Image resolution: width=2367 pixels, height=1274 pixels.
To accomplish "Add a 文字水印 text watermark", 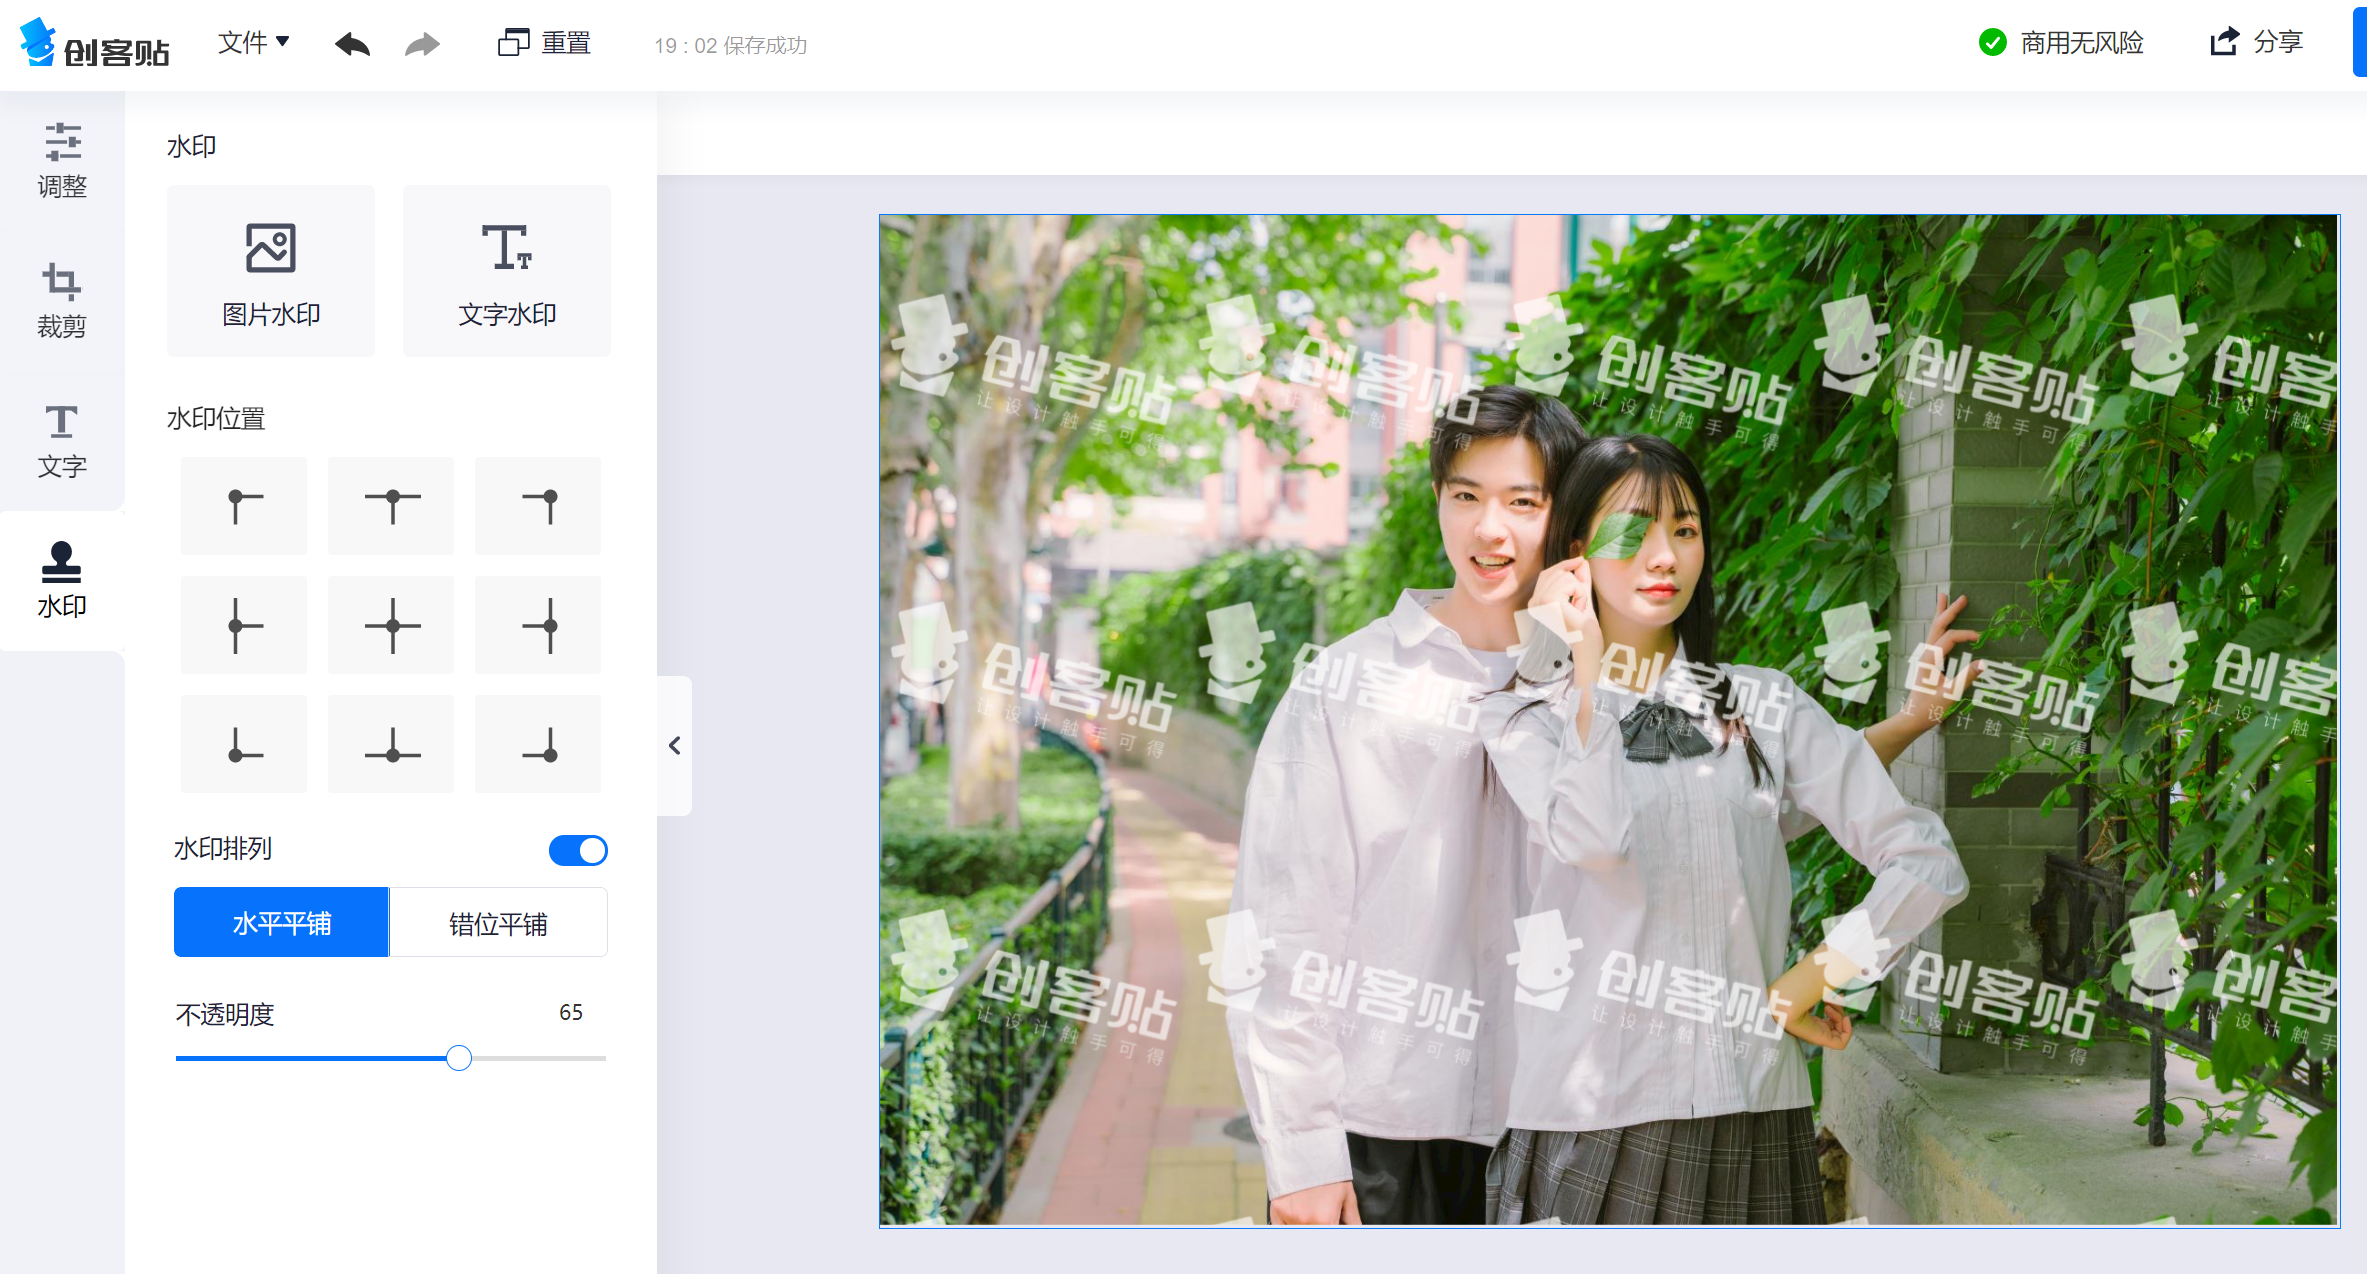I will [x=507, y=271].
